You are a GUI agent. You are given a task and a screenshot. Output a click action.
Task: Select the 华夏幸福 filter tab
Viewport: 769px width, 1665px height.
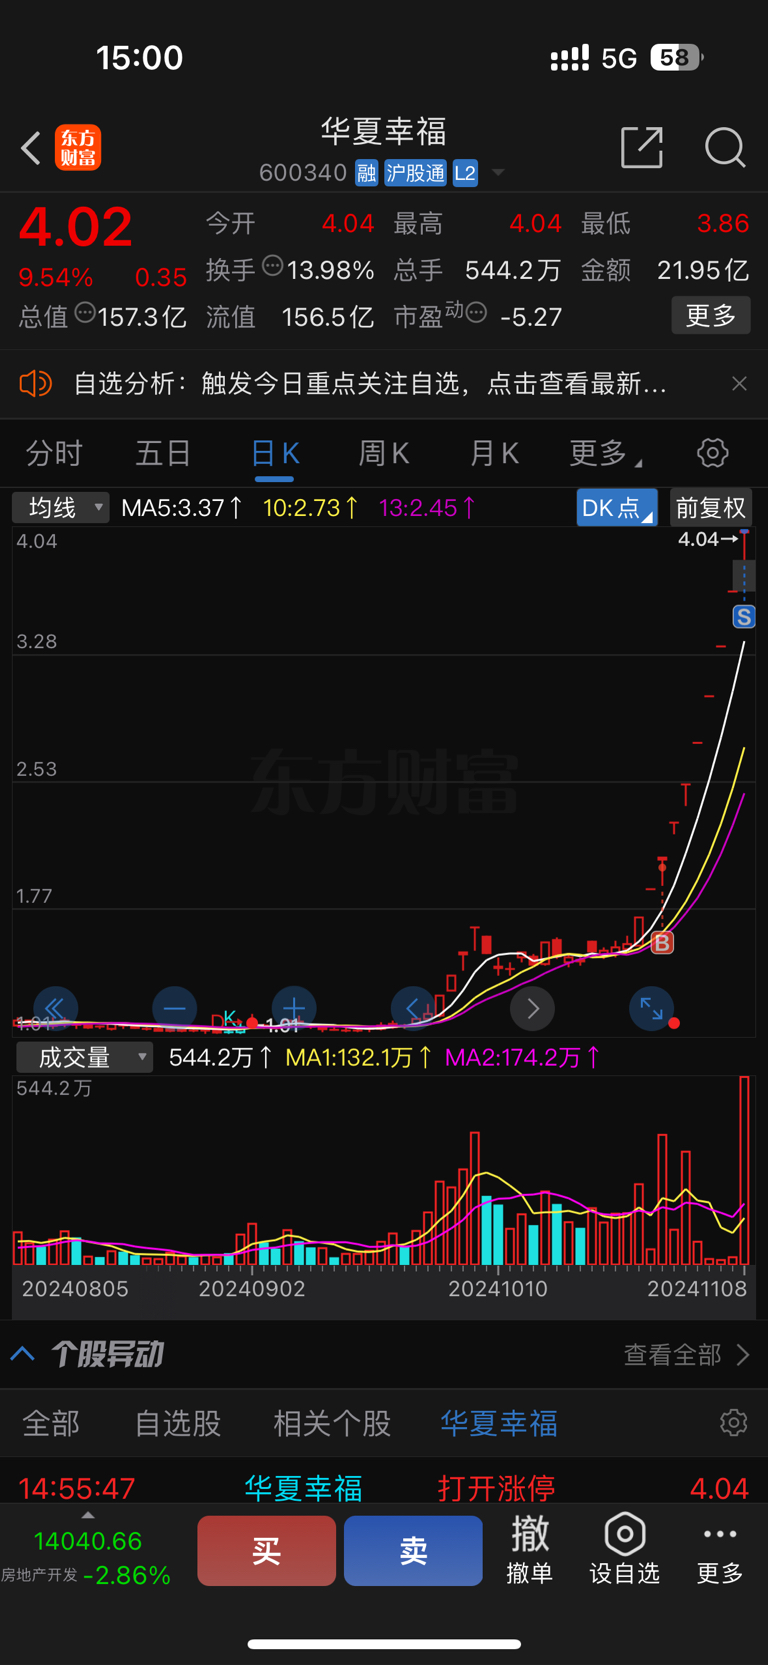tap(499, 1423)
